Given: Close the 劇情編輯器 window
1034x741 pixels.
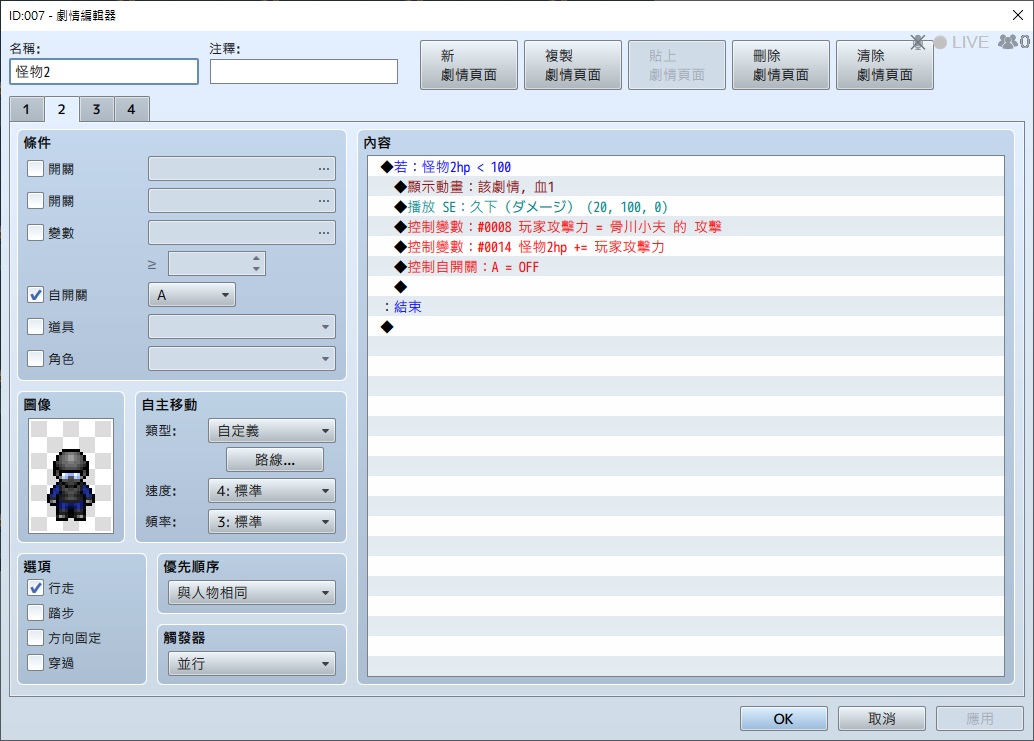Looking at the screenshot, I should coord(1018,15).
